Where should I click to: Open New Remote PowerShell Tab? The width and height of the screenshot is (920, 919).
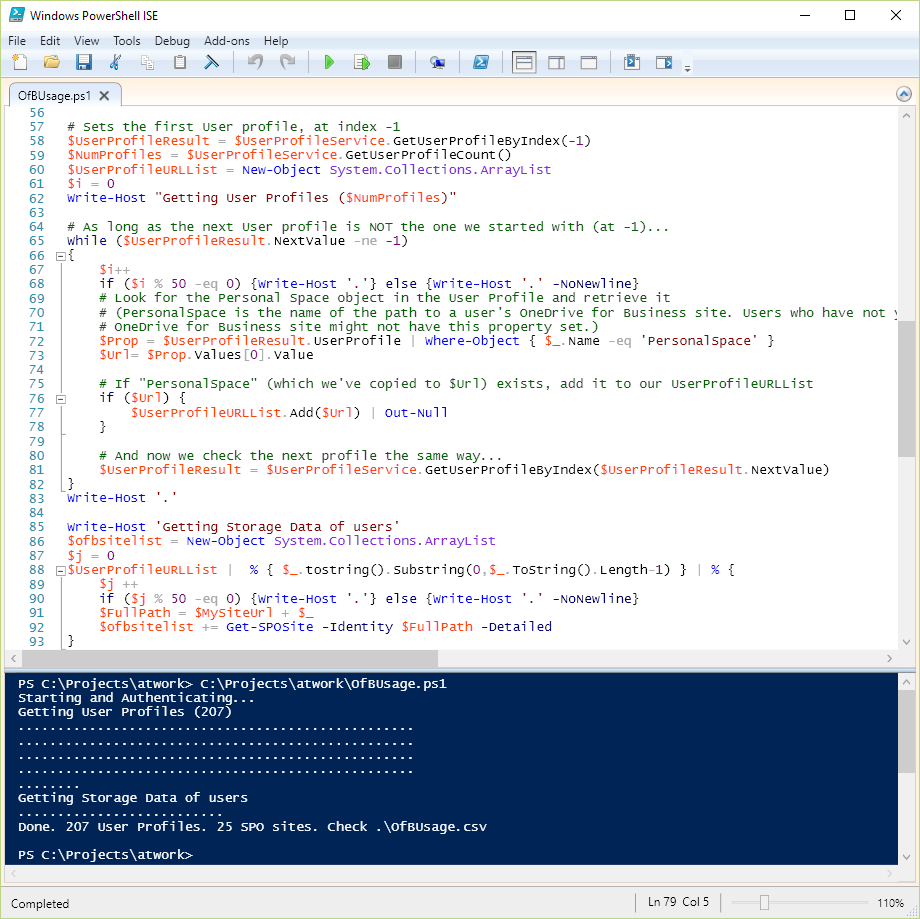coord(437,62)
